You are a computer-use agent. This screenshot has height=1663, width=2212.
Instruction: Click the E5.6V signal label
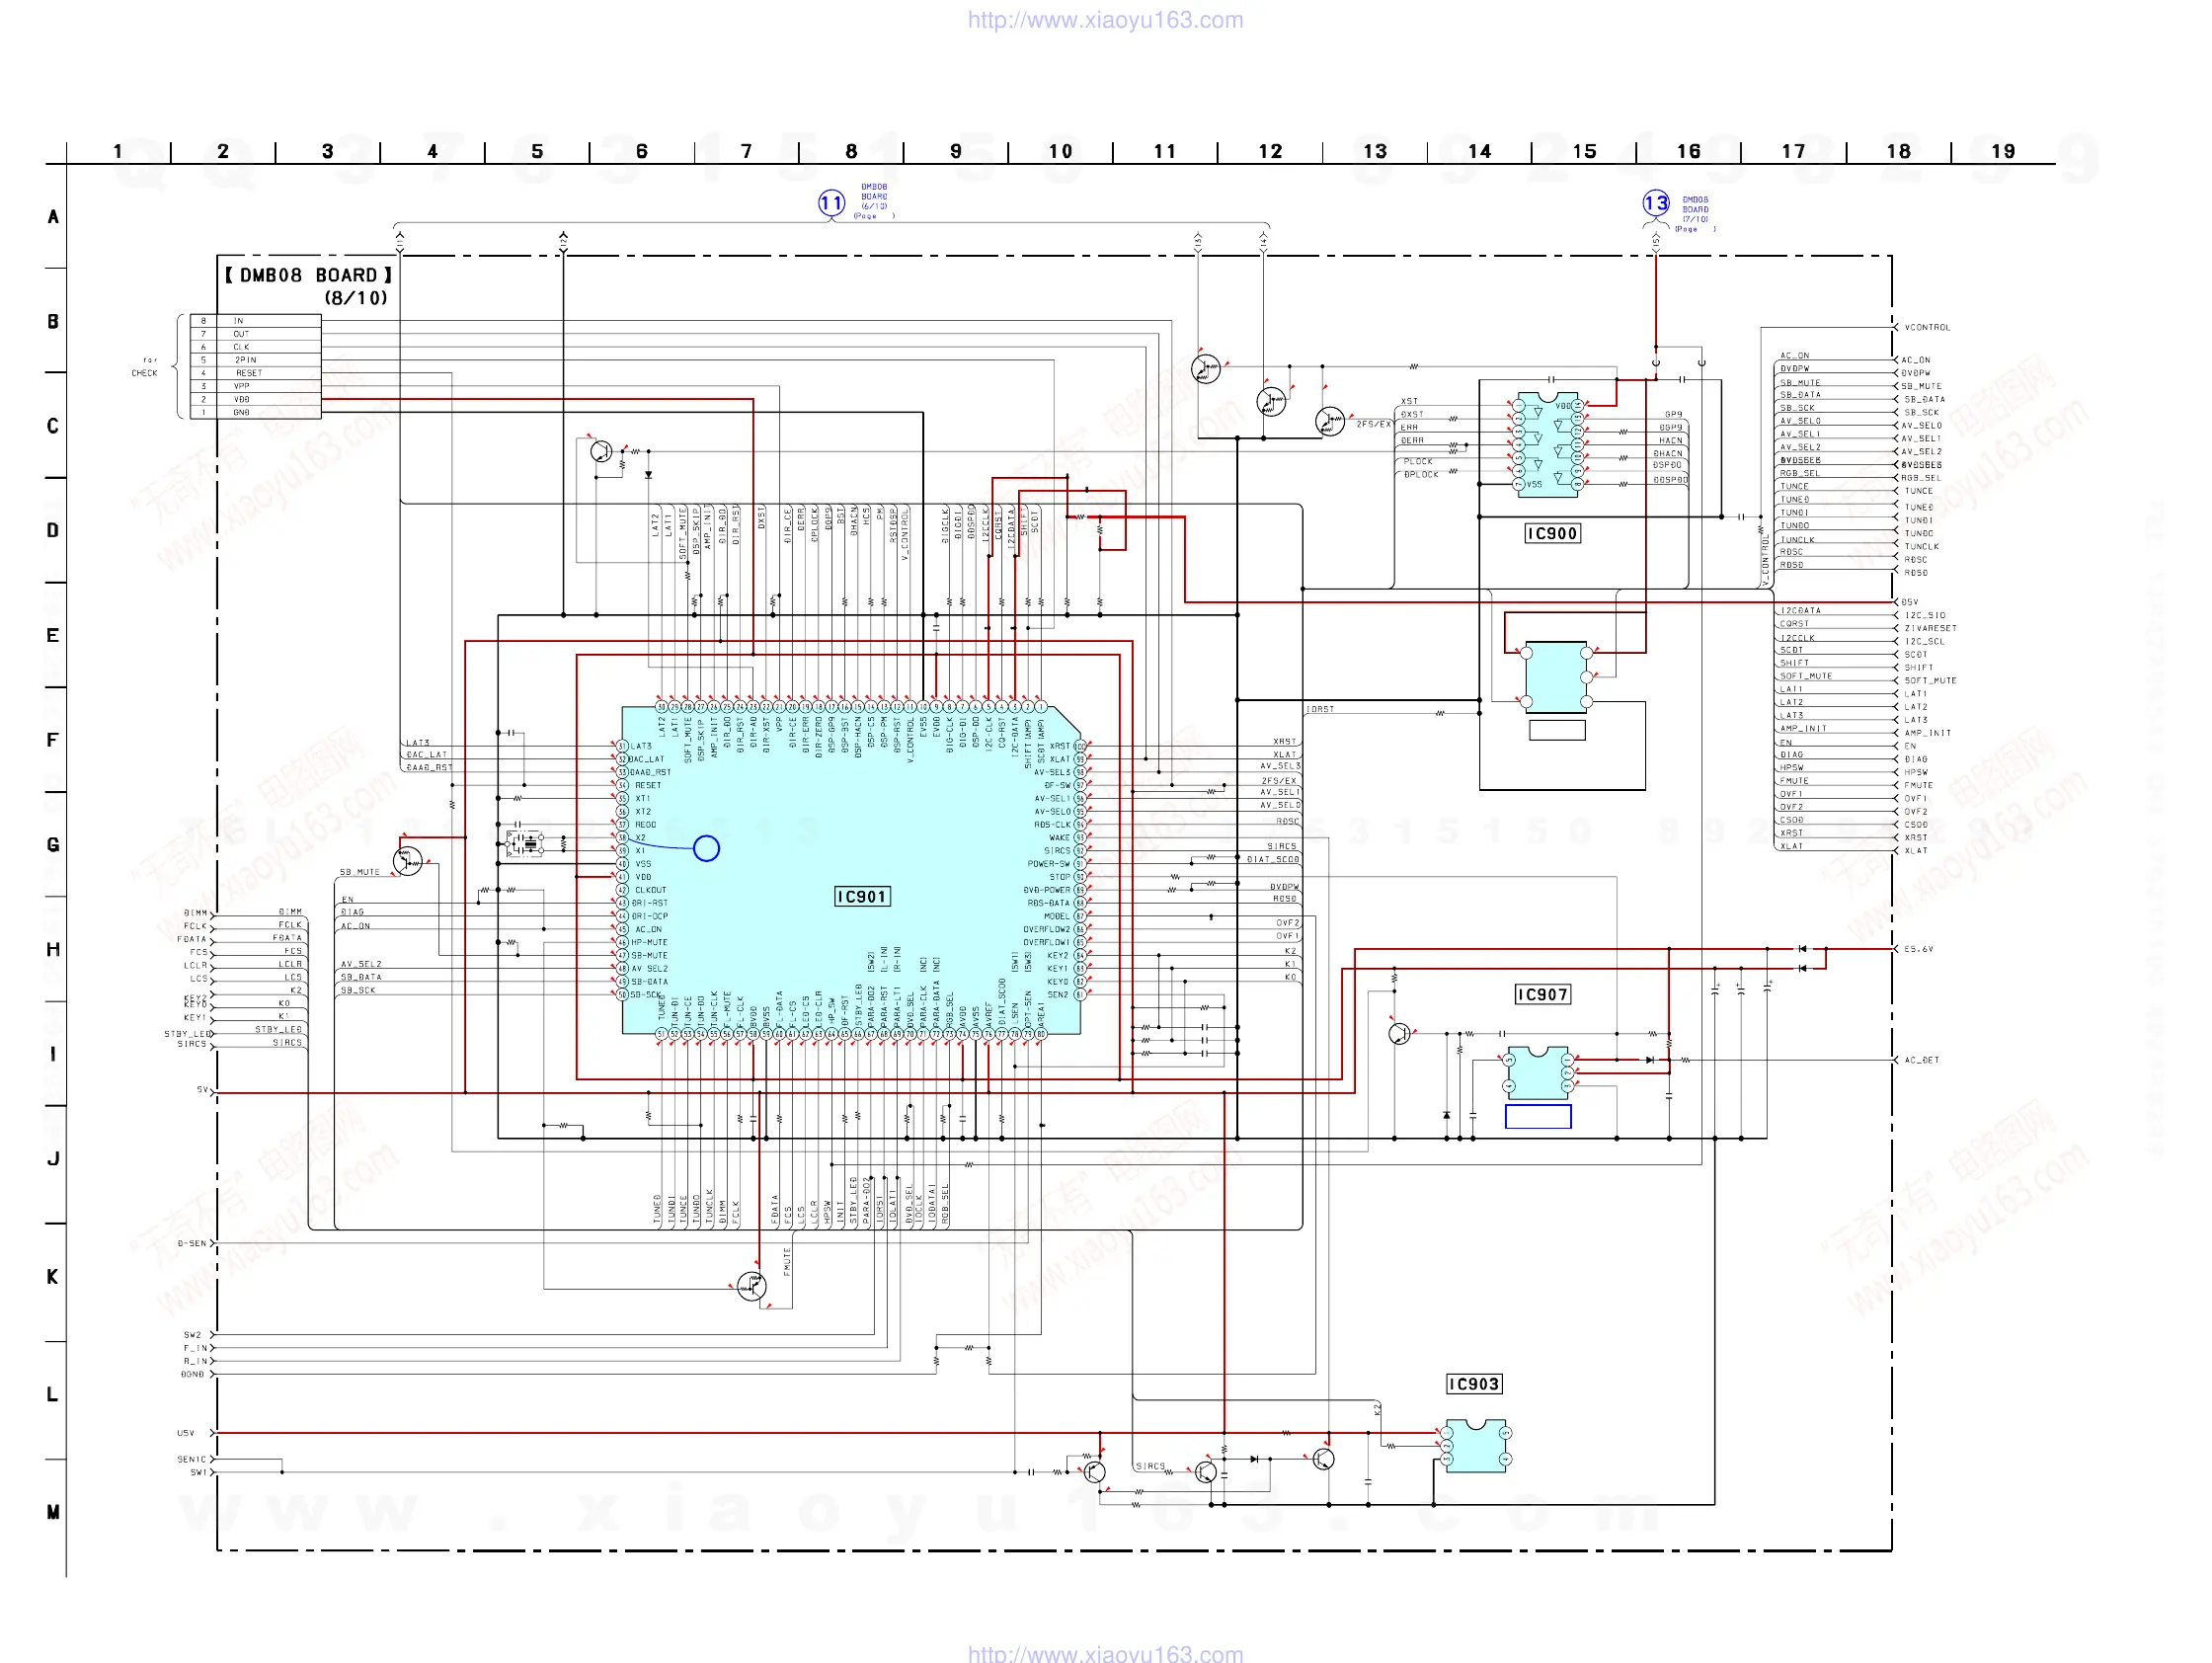(x=1918, y=949)
